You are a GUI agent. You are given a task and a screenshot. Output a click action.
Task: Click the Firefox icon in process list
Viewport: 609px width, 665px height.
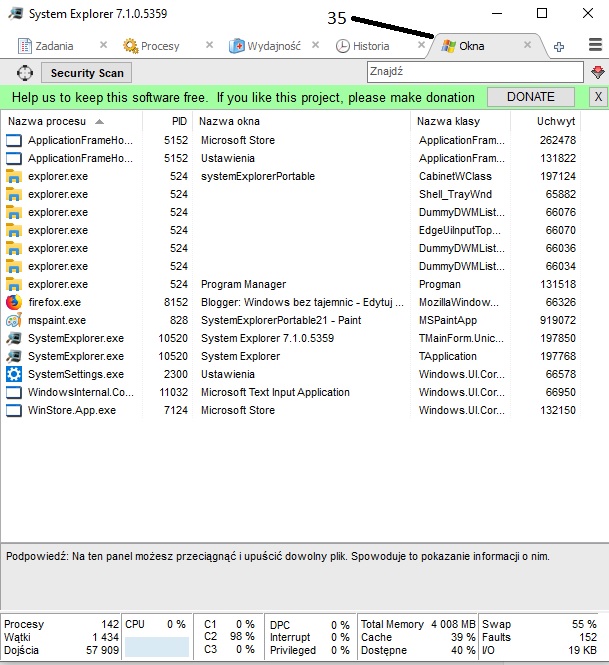(x=14, y=302)
